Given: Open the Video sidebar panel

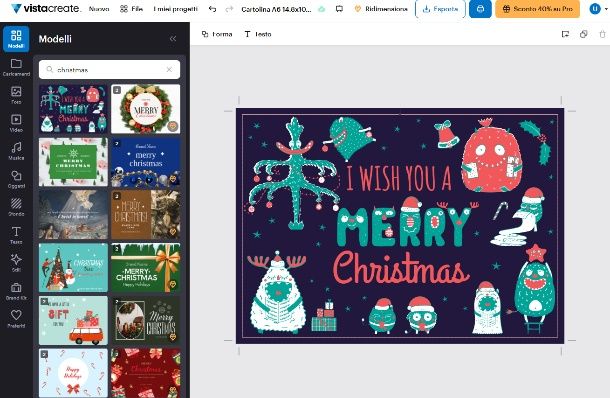Looking at the screenshot, I should 16,123.
